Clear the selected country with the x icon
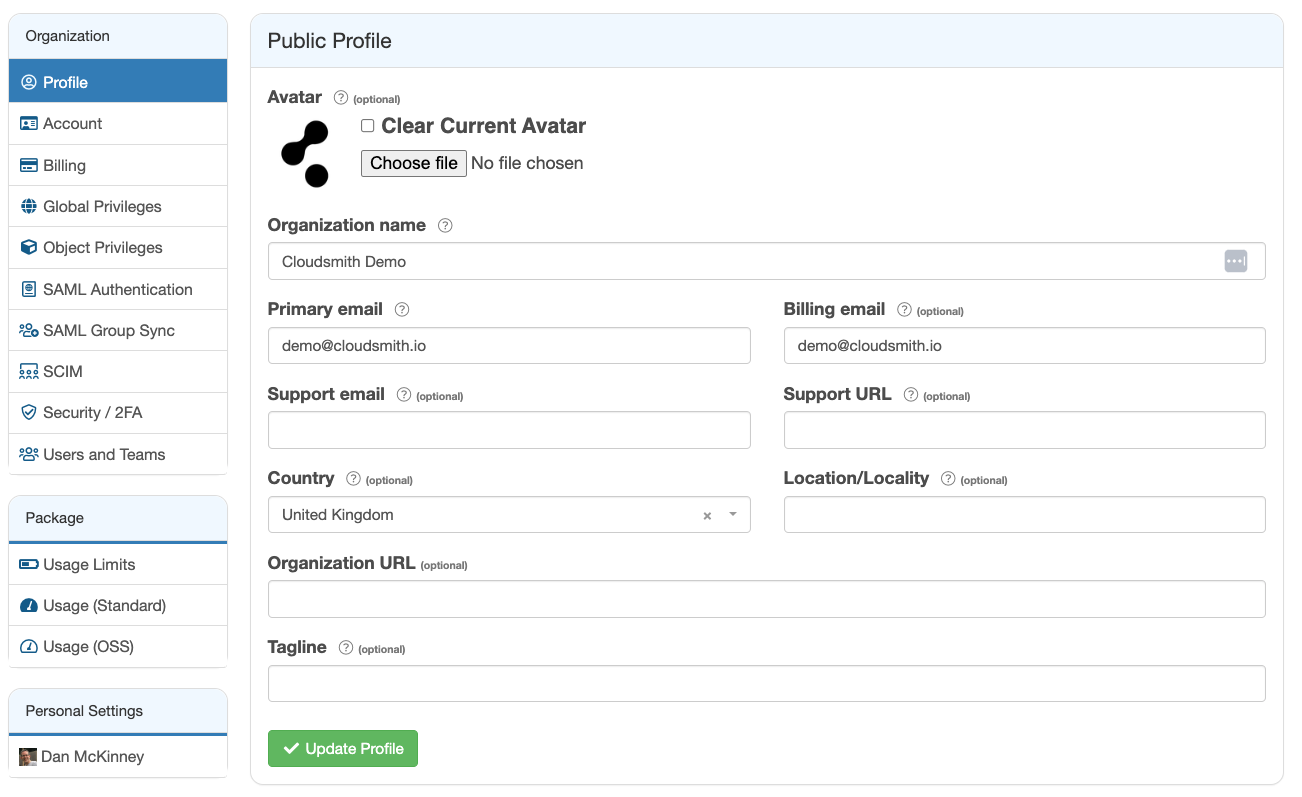This screenshot has height=797, width=1302. tap(707, 516)
